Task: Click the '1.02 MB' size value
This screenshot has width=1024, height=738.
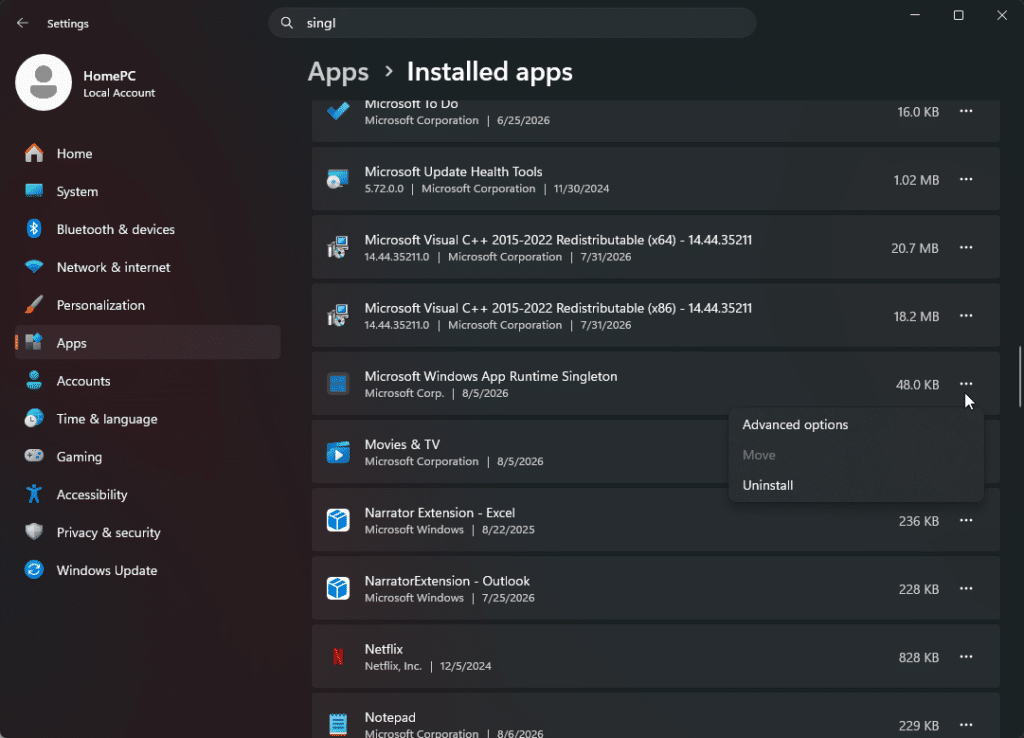Action: (916, 180)
